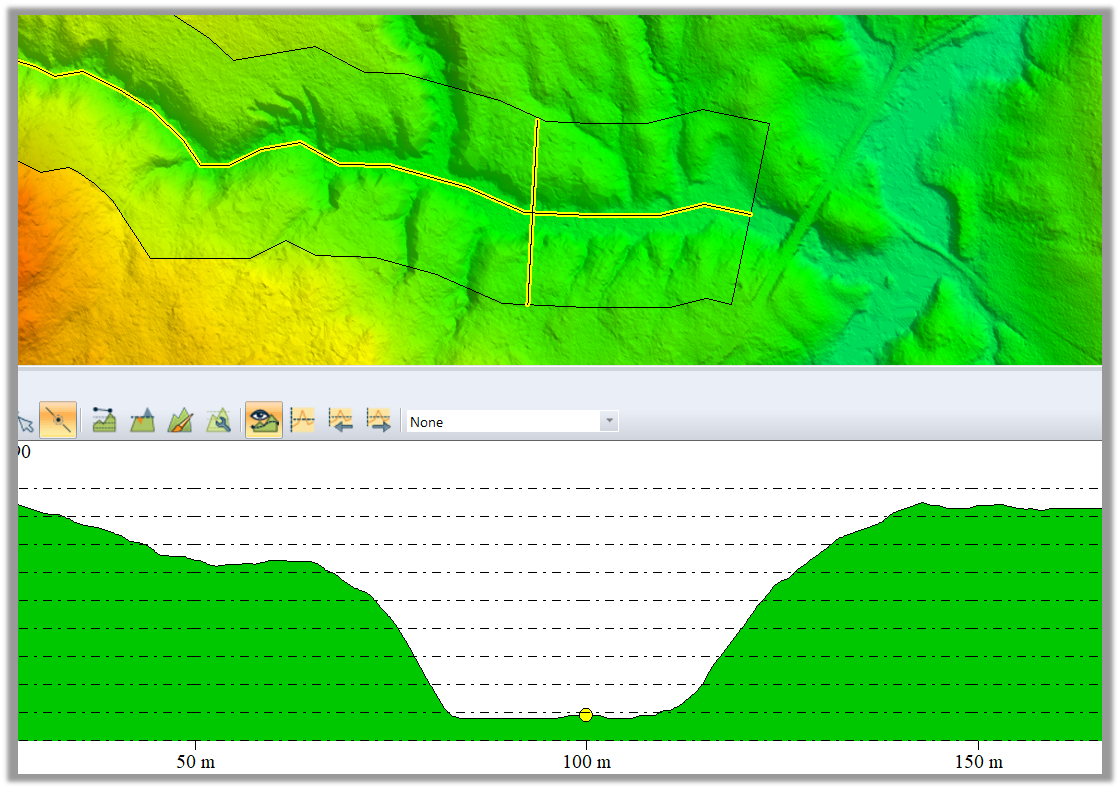The height and width of the screenshot is (789, 1120).
Task: Toggle the profile line point tool
Action: pyautogui.click(x=58, y=420)
